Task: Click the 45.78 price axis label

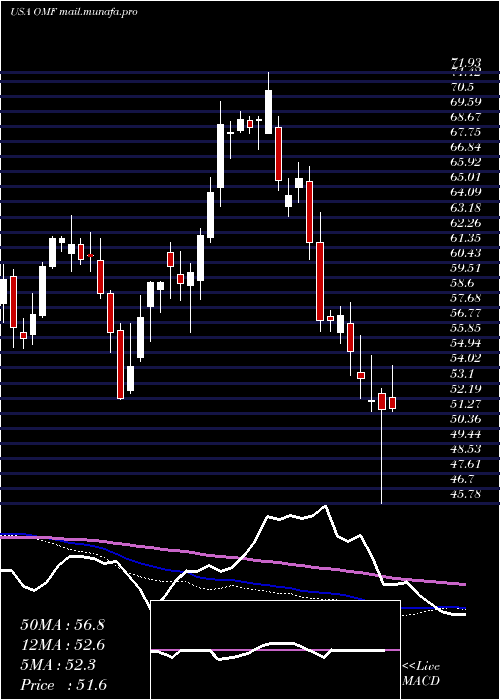Action: point(467,495)
